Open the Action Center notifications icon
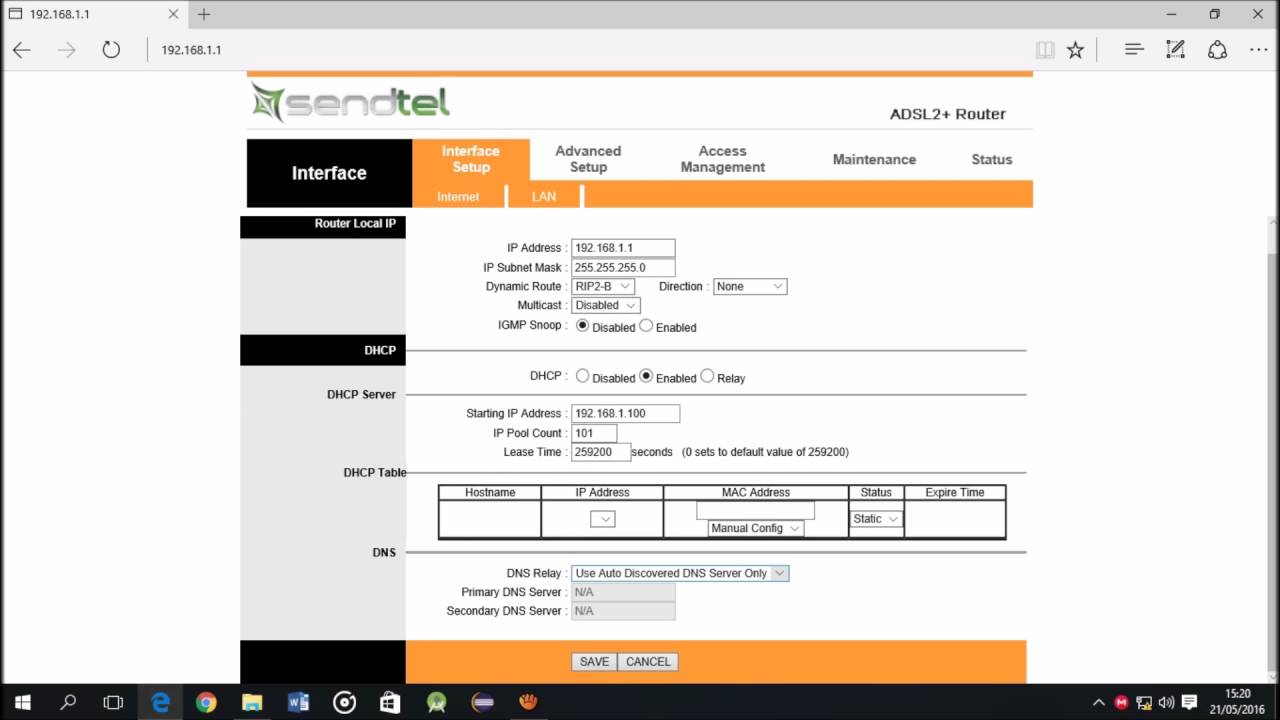The image size is (1280, 720). coord(1190,702)
